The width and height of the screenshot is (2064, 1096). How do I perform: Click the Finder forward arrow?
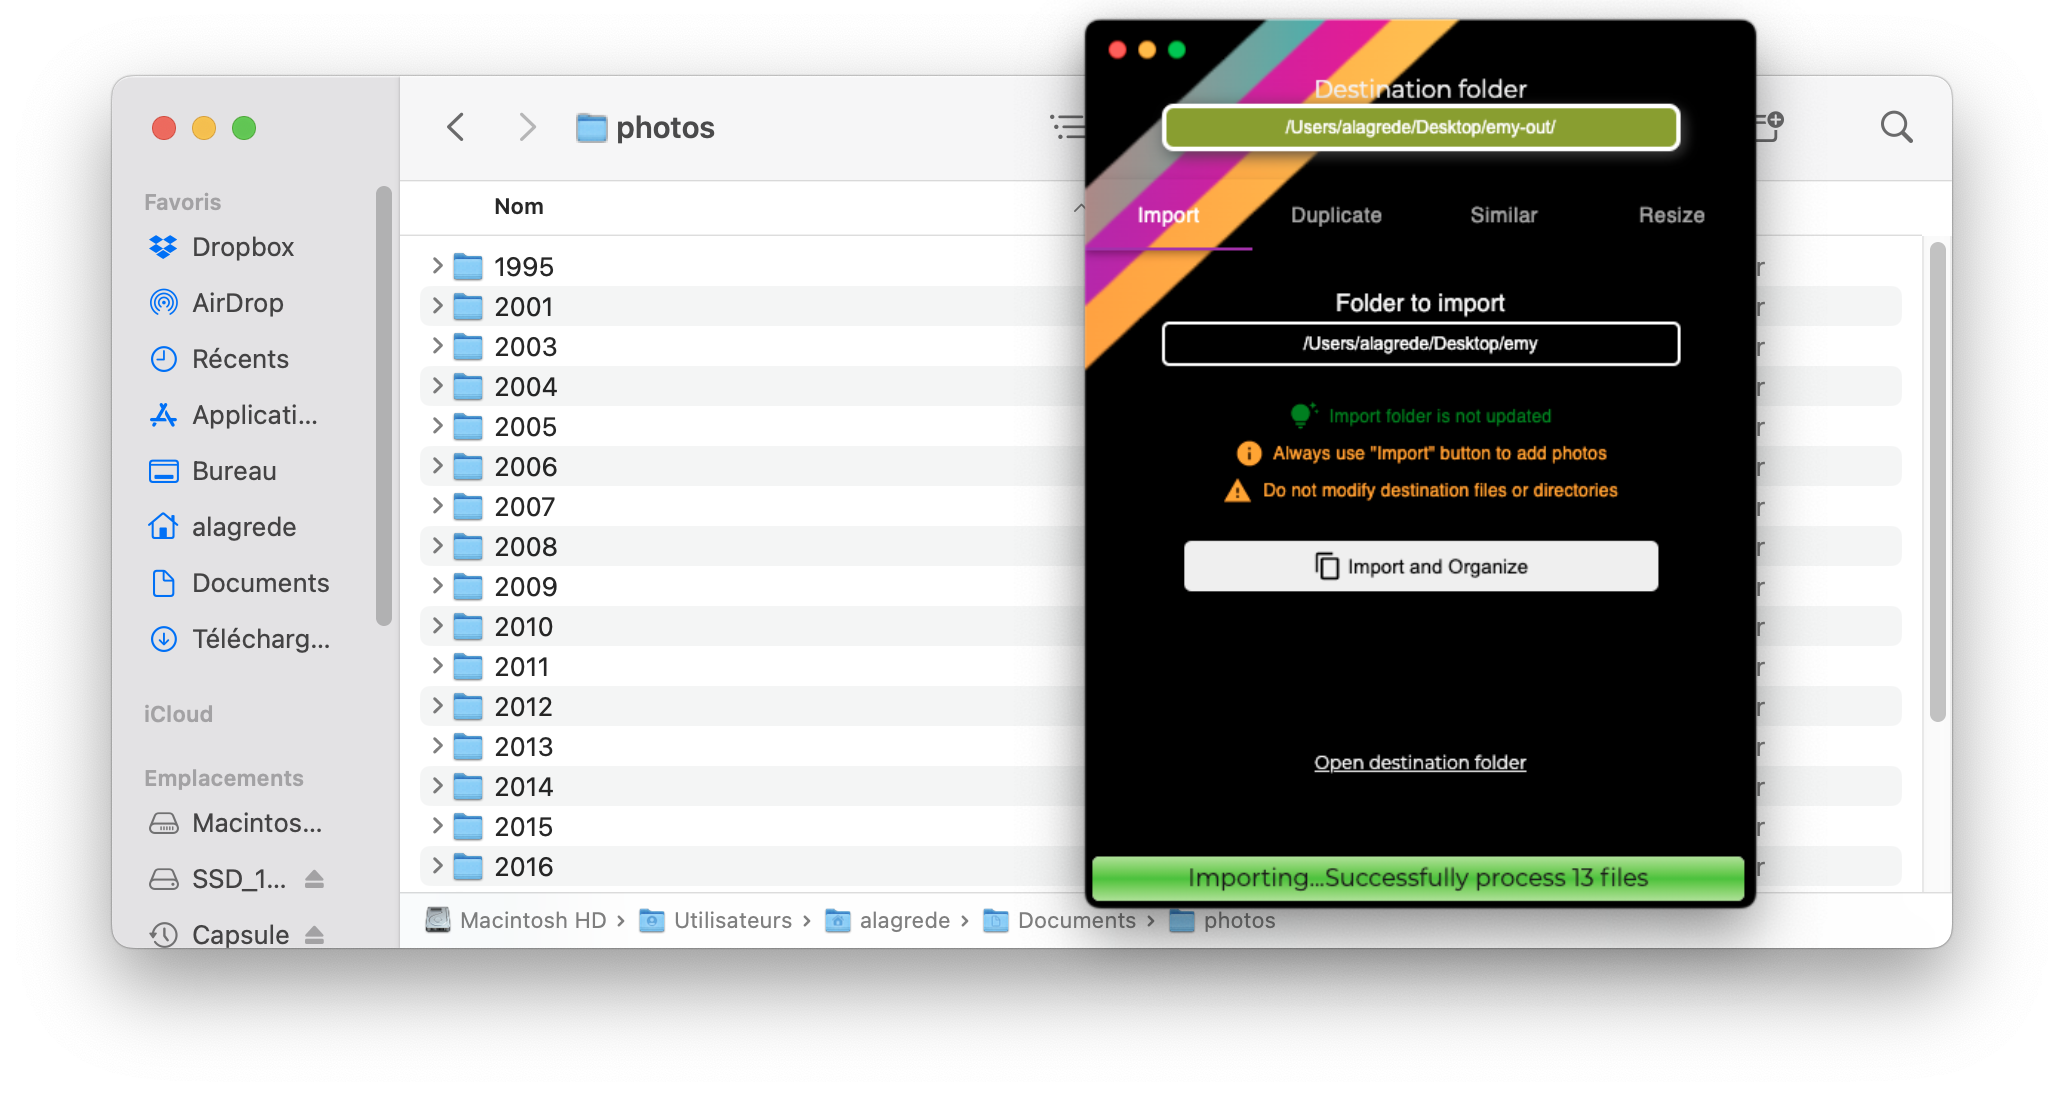[527, 127]
